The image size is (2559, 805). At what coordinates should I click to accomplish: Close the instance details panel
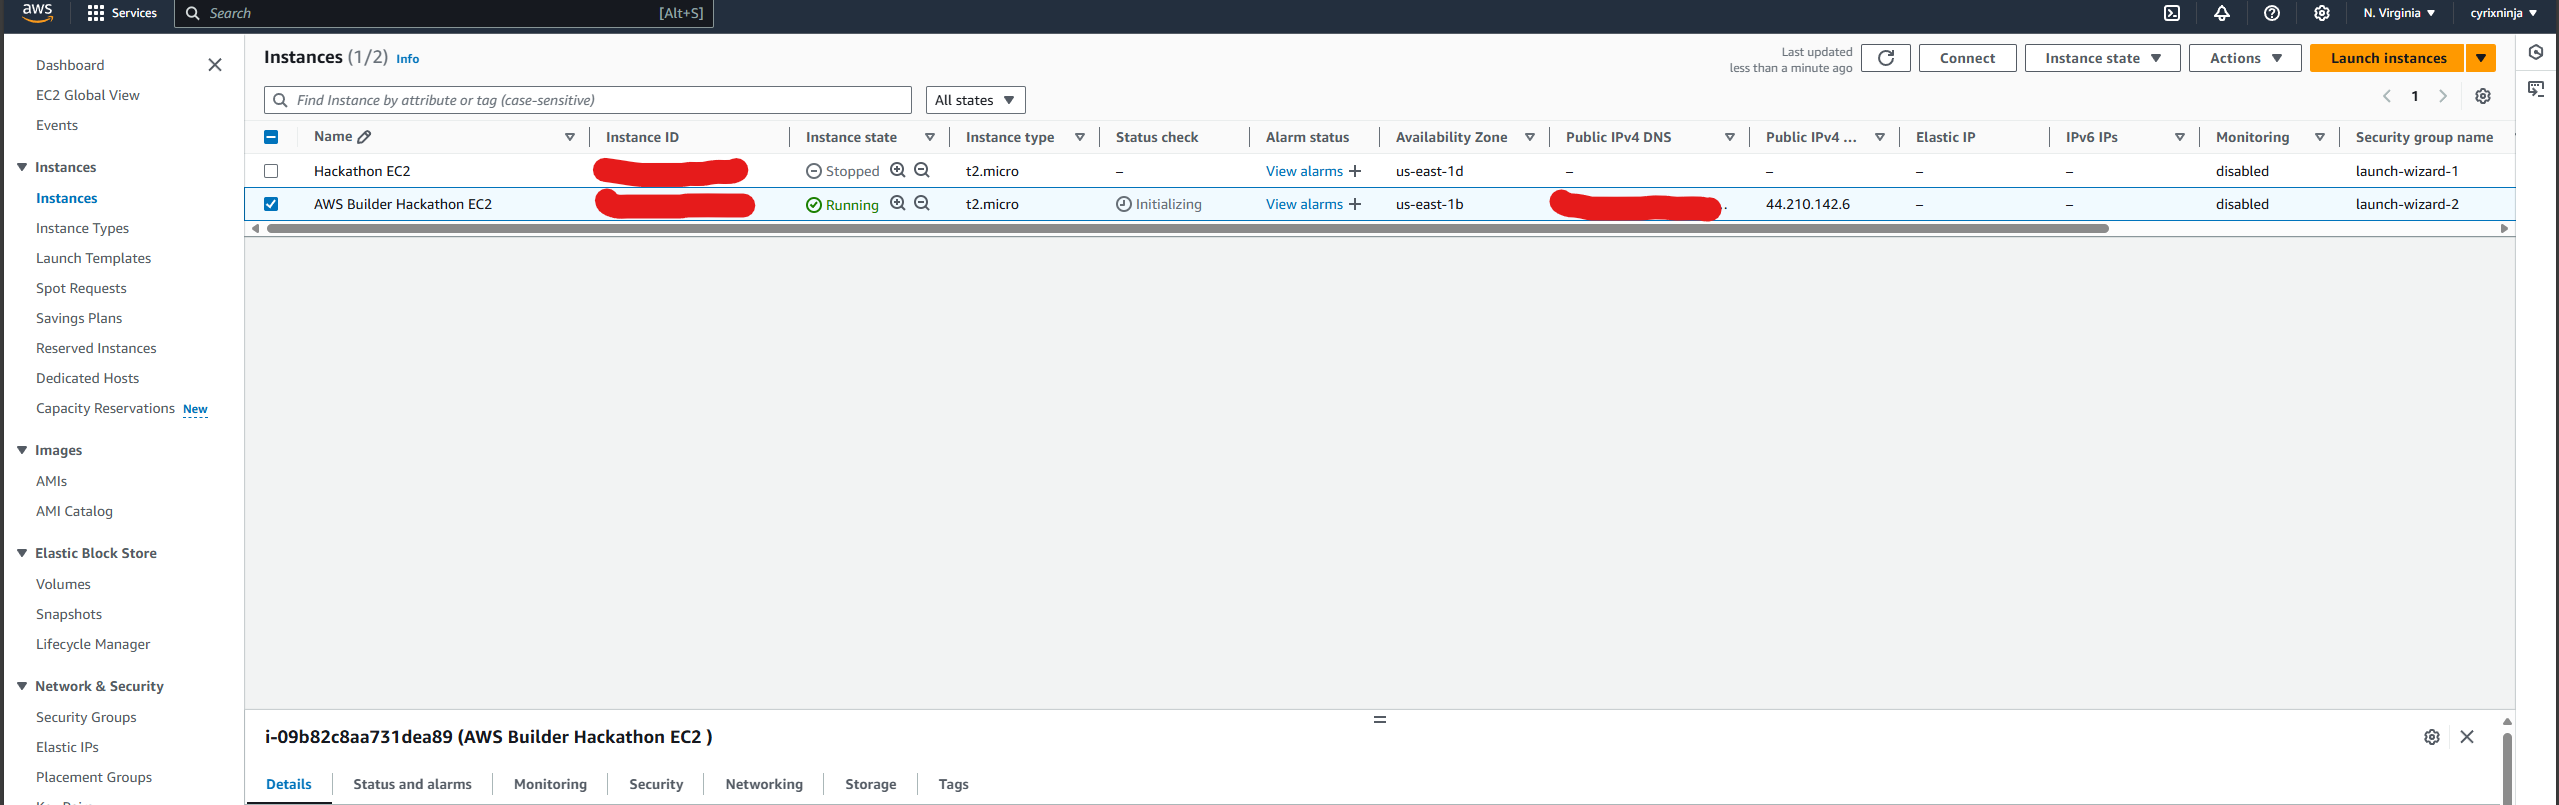coord(2467,737)
